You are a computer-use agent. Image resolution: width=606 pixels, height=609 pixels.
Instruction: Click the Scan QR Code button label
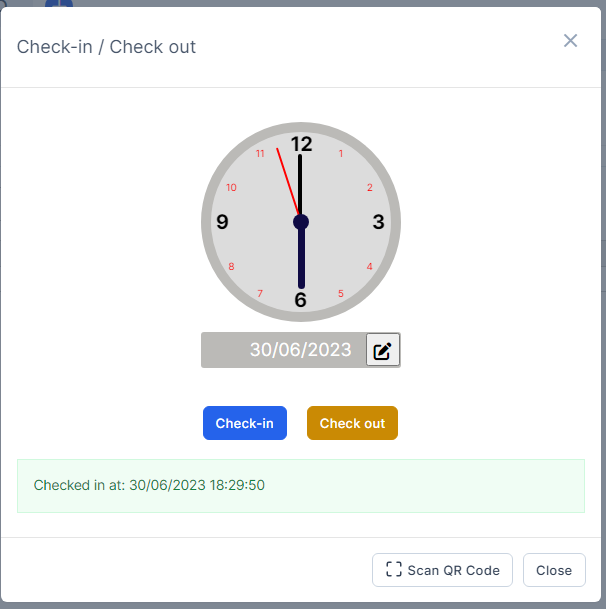pyautogui.click(x=453, y=570)
